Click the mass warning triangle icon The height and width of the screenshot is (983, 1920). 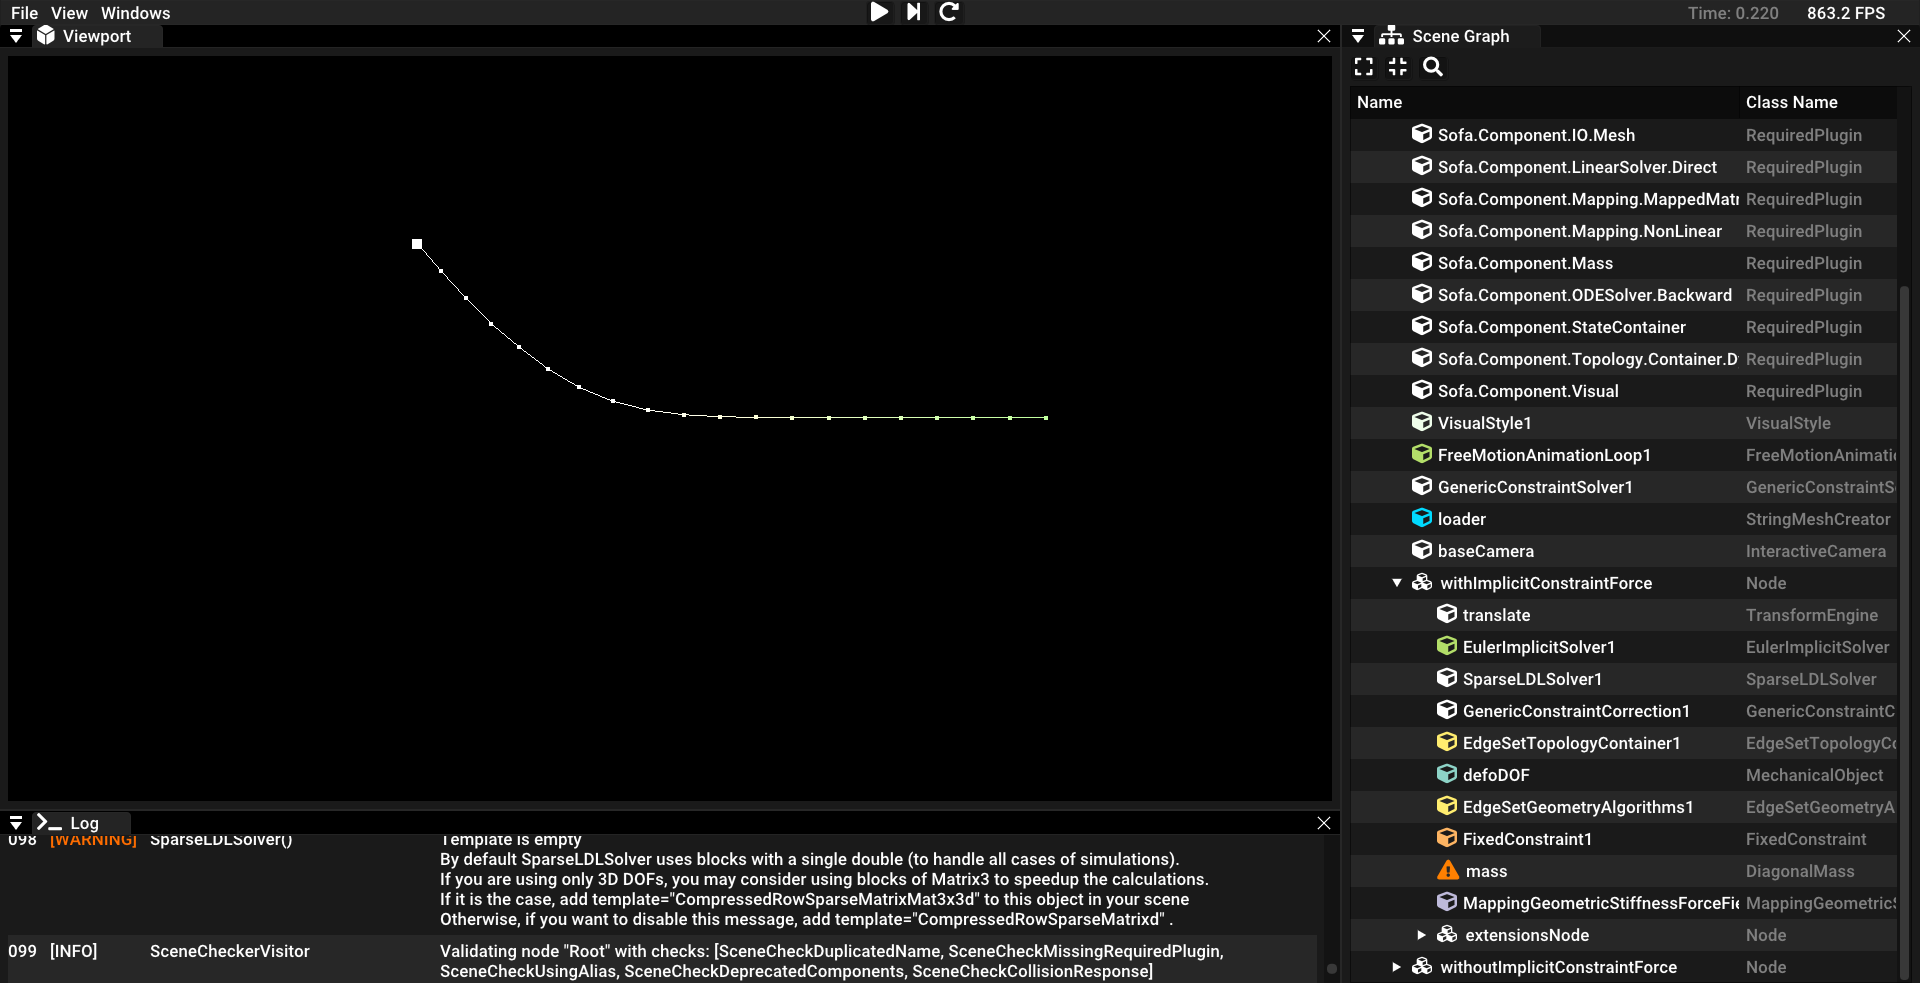pos(1448,871)
